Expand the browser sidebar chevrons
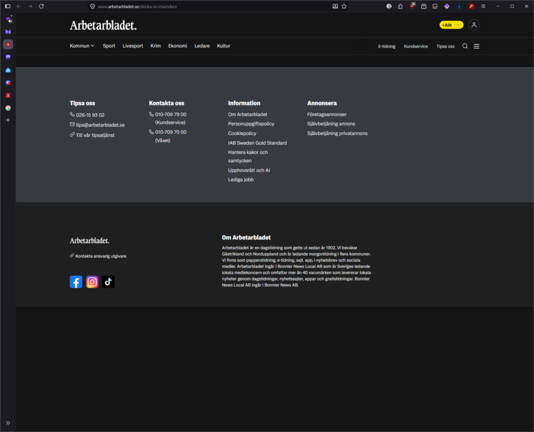This screenshot has height=432, width=534. coord(8,423)
